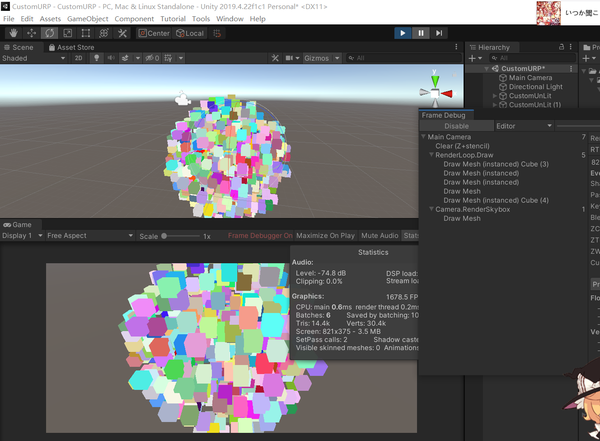
Task: Toggle Maximize On Play
Action: tap(327, 236)
